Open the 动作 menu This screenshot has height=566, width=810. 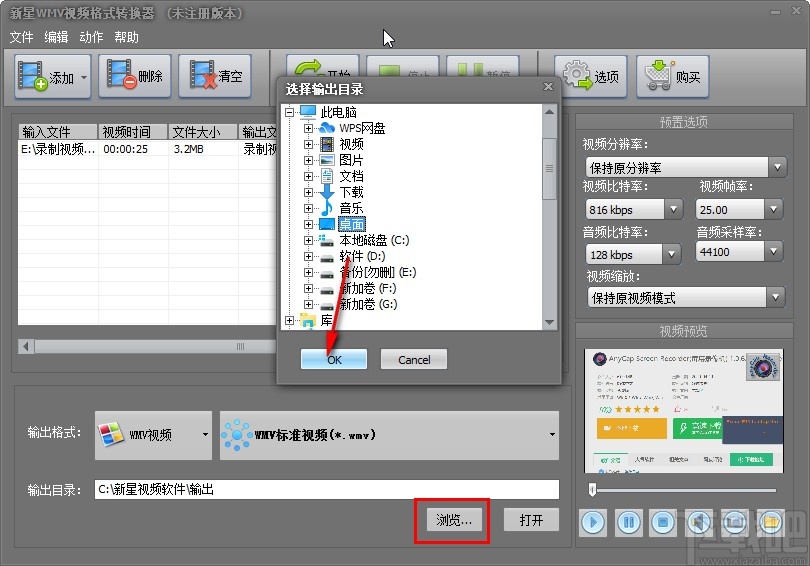91,37
